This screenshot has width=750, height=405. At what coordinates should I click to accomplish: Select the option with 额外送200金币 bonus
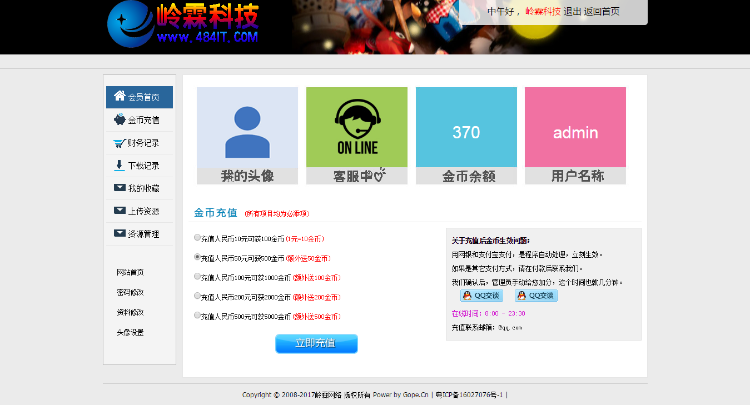[x=197, y=296]
